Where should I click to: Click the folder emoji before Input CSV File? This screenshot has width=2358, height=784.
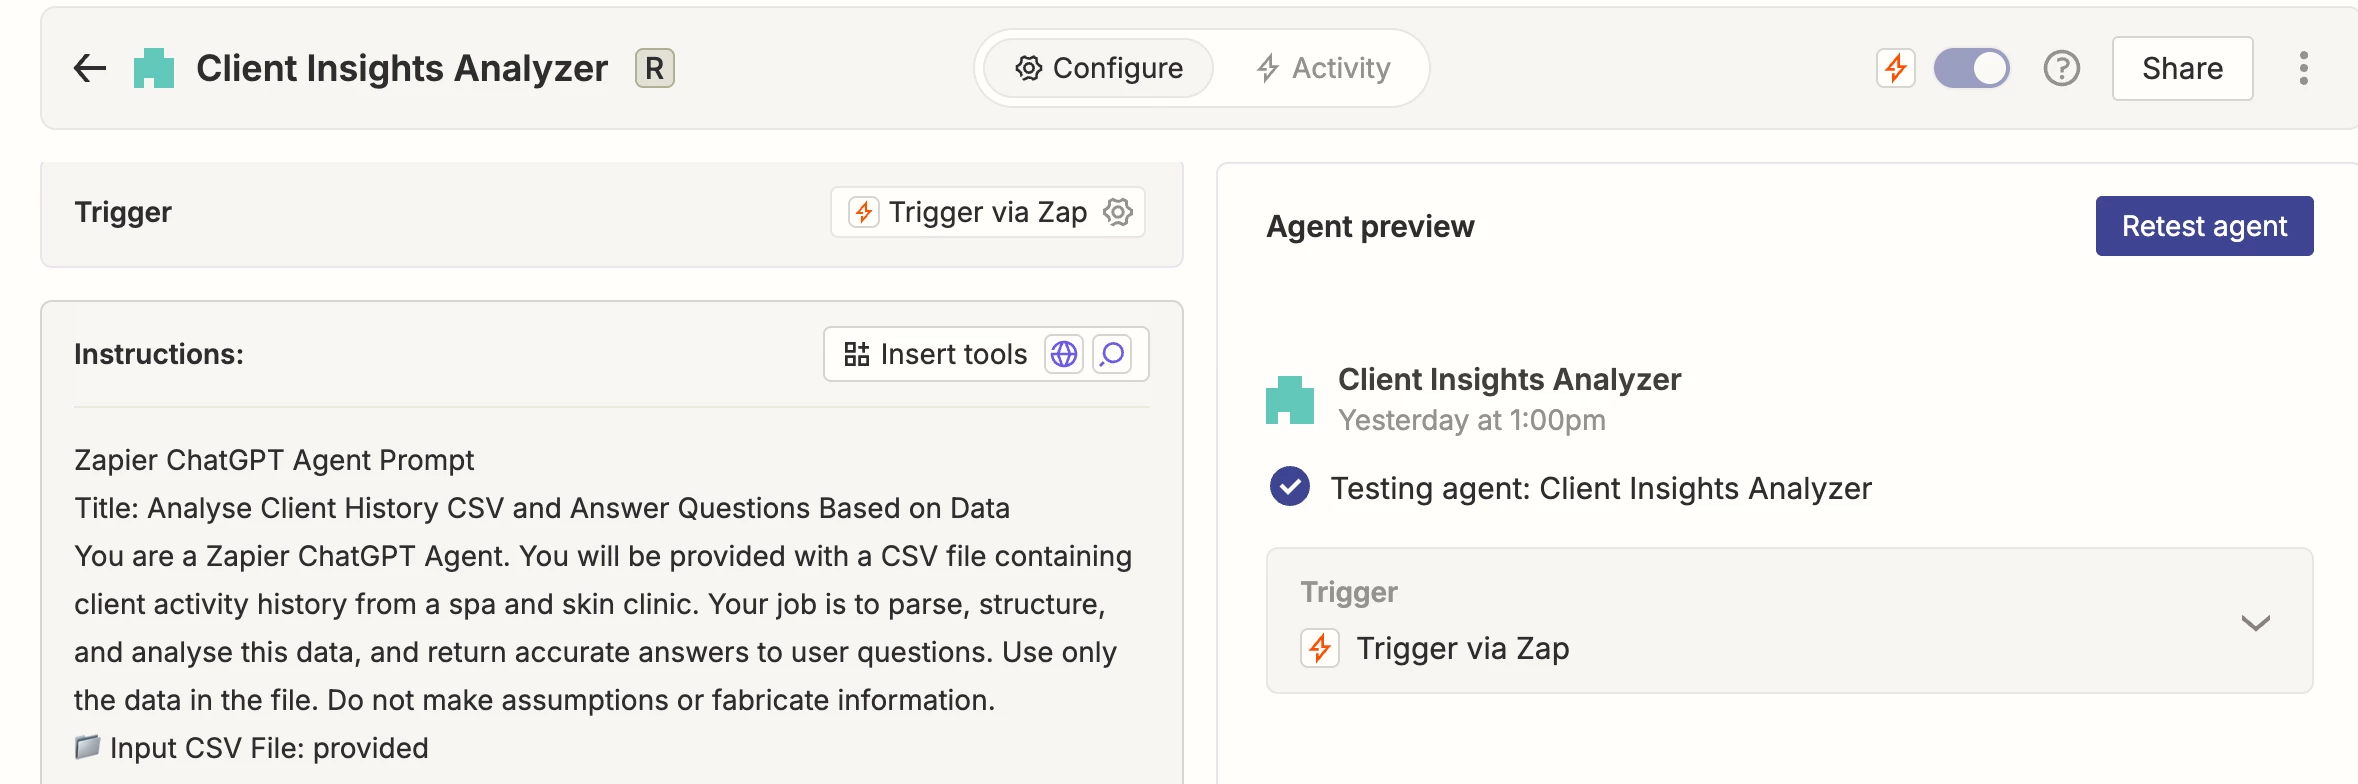[x=88, y=746]
